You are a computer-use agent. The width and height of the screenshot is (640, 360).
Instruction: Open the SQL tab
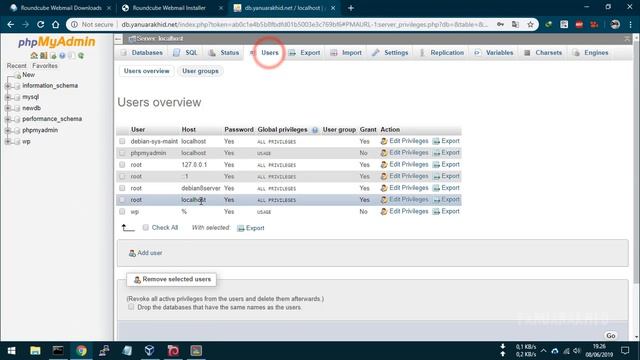click(x=186, y=53)
